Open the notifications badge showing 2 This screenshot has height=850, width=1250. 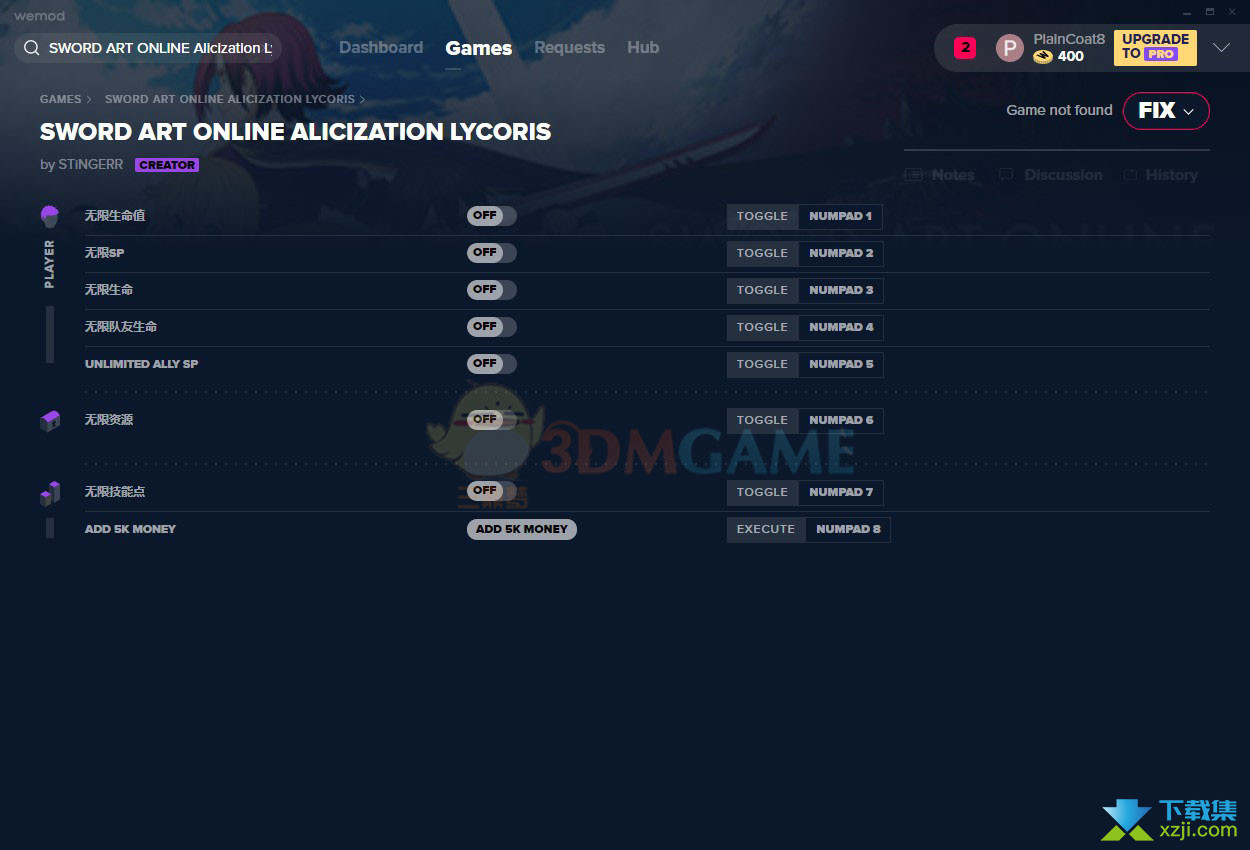[965, 47]
